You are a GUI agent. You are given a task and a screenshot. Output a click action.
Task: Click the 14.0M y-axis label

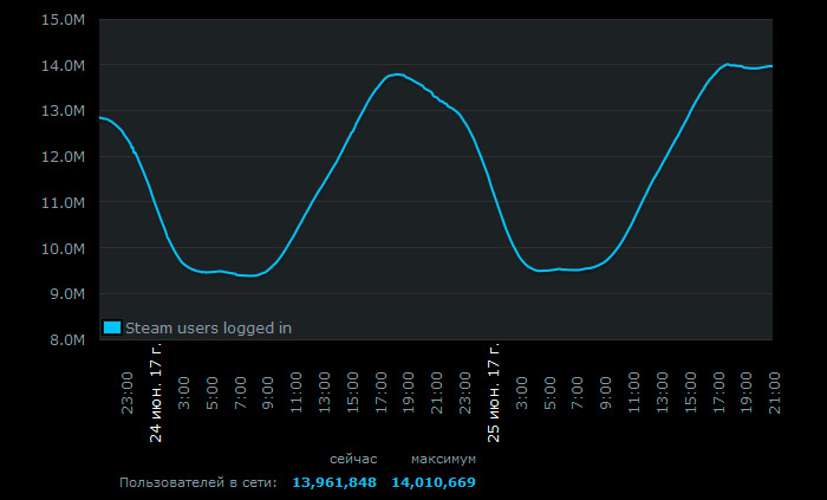(65, 66)
